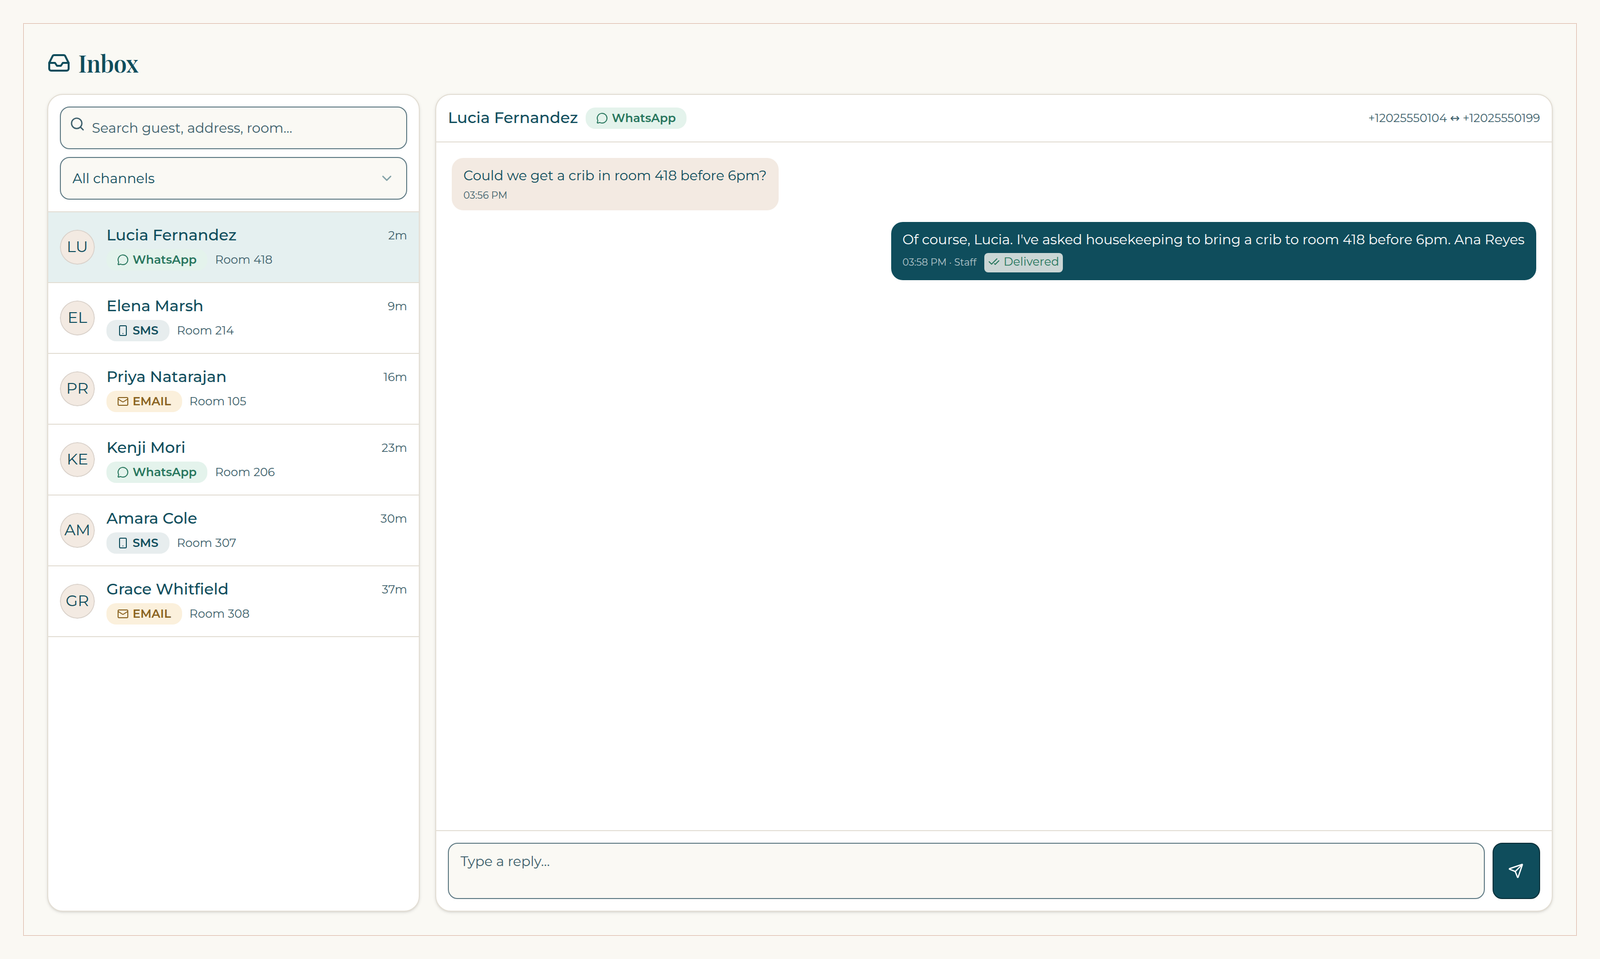Viewport: 1600px width, 959px height.
Task: Select Lucia Fernandez in conversation list
Action: [x=233, y=247]
